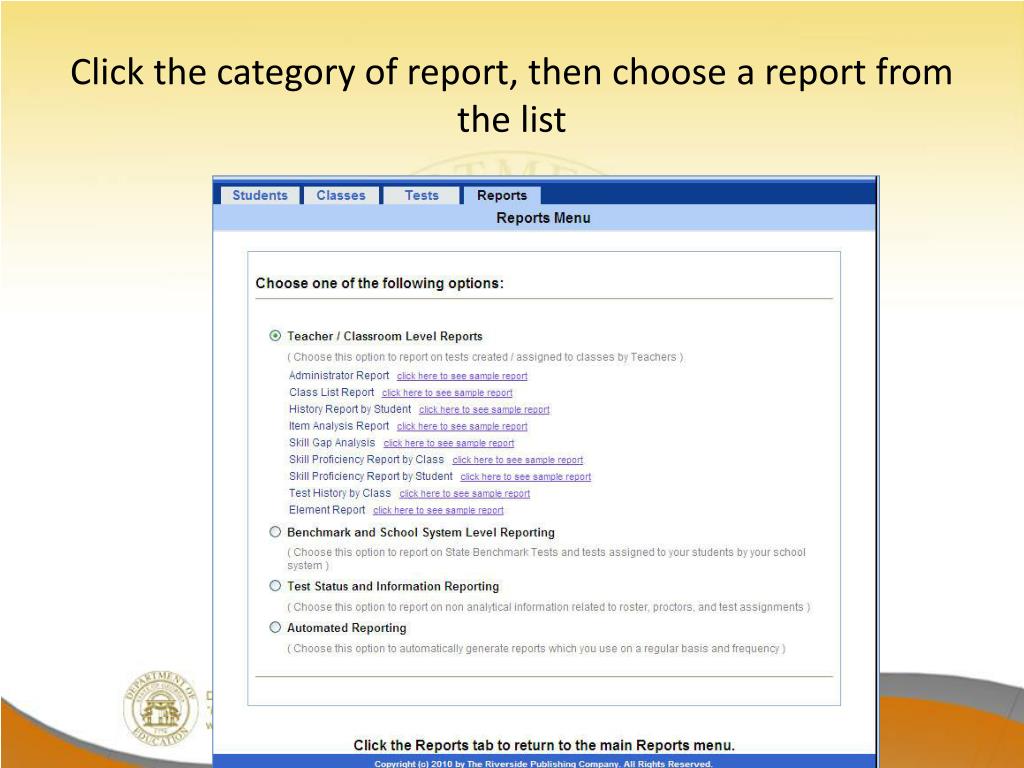Click the description about non analytical information
The height and width of the screenshot is (768, 1024).
(x=549, y=607)
